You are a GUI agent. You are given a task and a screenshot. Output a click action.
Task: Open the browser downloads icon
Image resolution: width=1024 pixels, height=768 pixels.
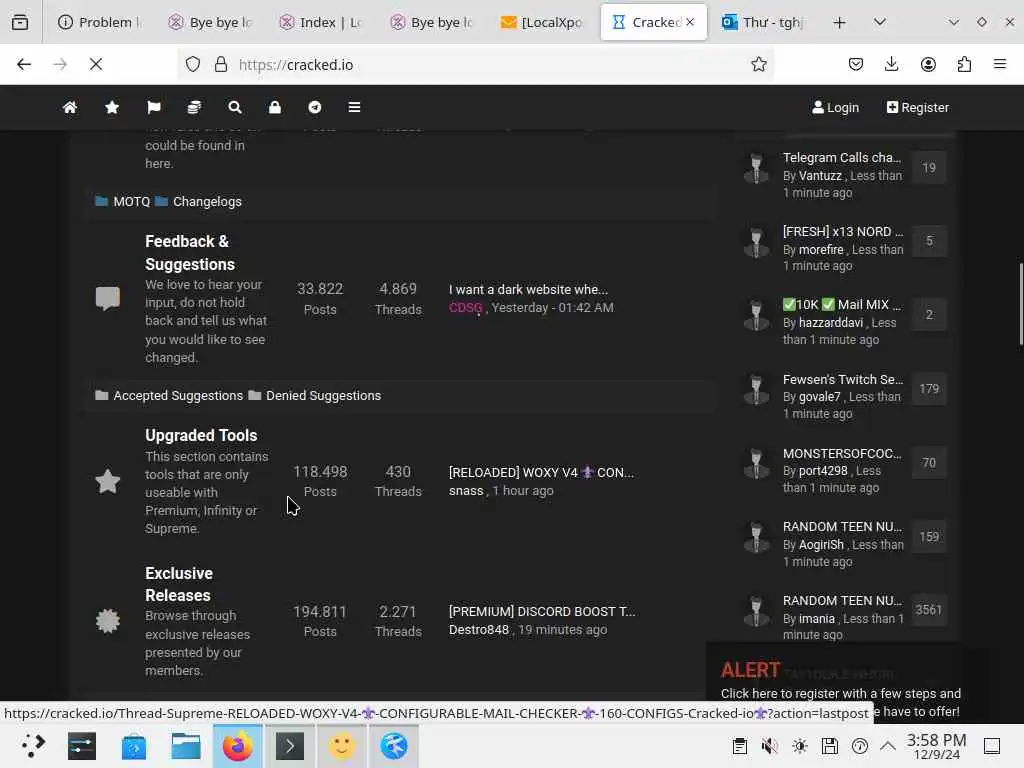[x=891, y=64]
